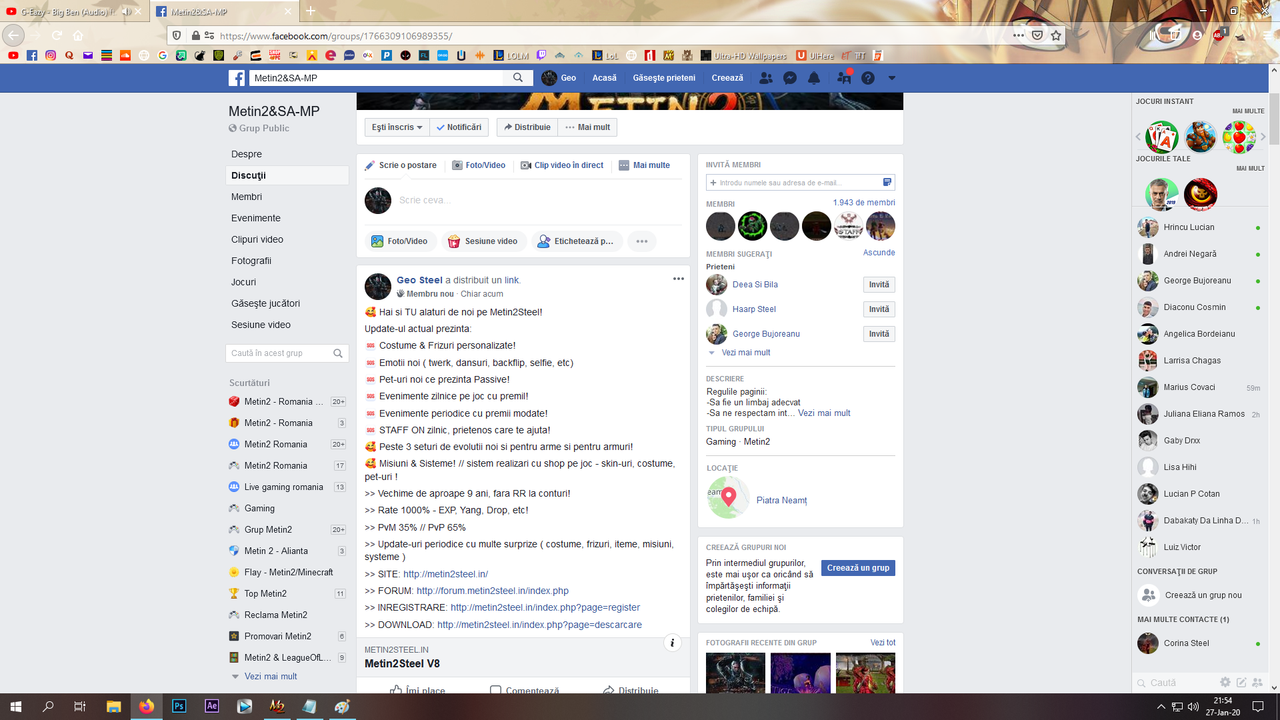The image size is (1280, 720).
Task: Show next instant games with right arrow
Action: click(x=1264, y=136)
